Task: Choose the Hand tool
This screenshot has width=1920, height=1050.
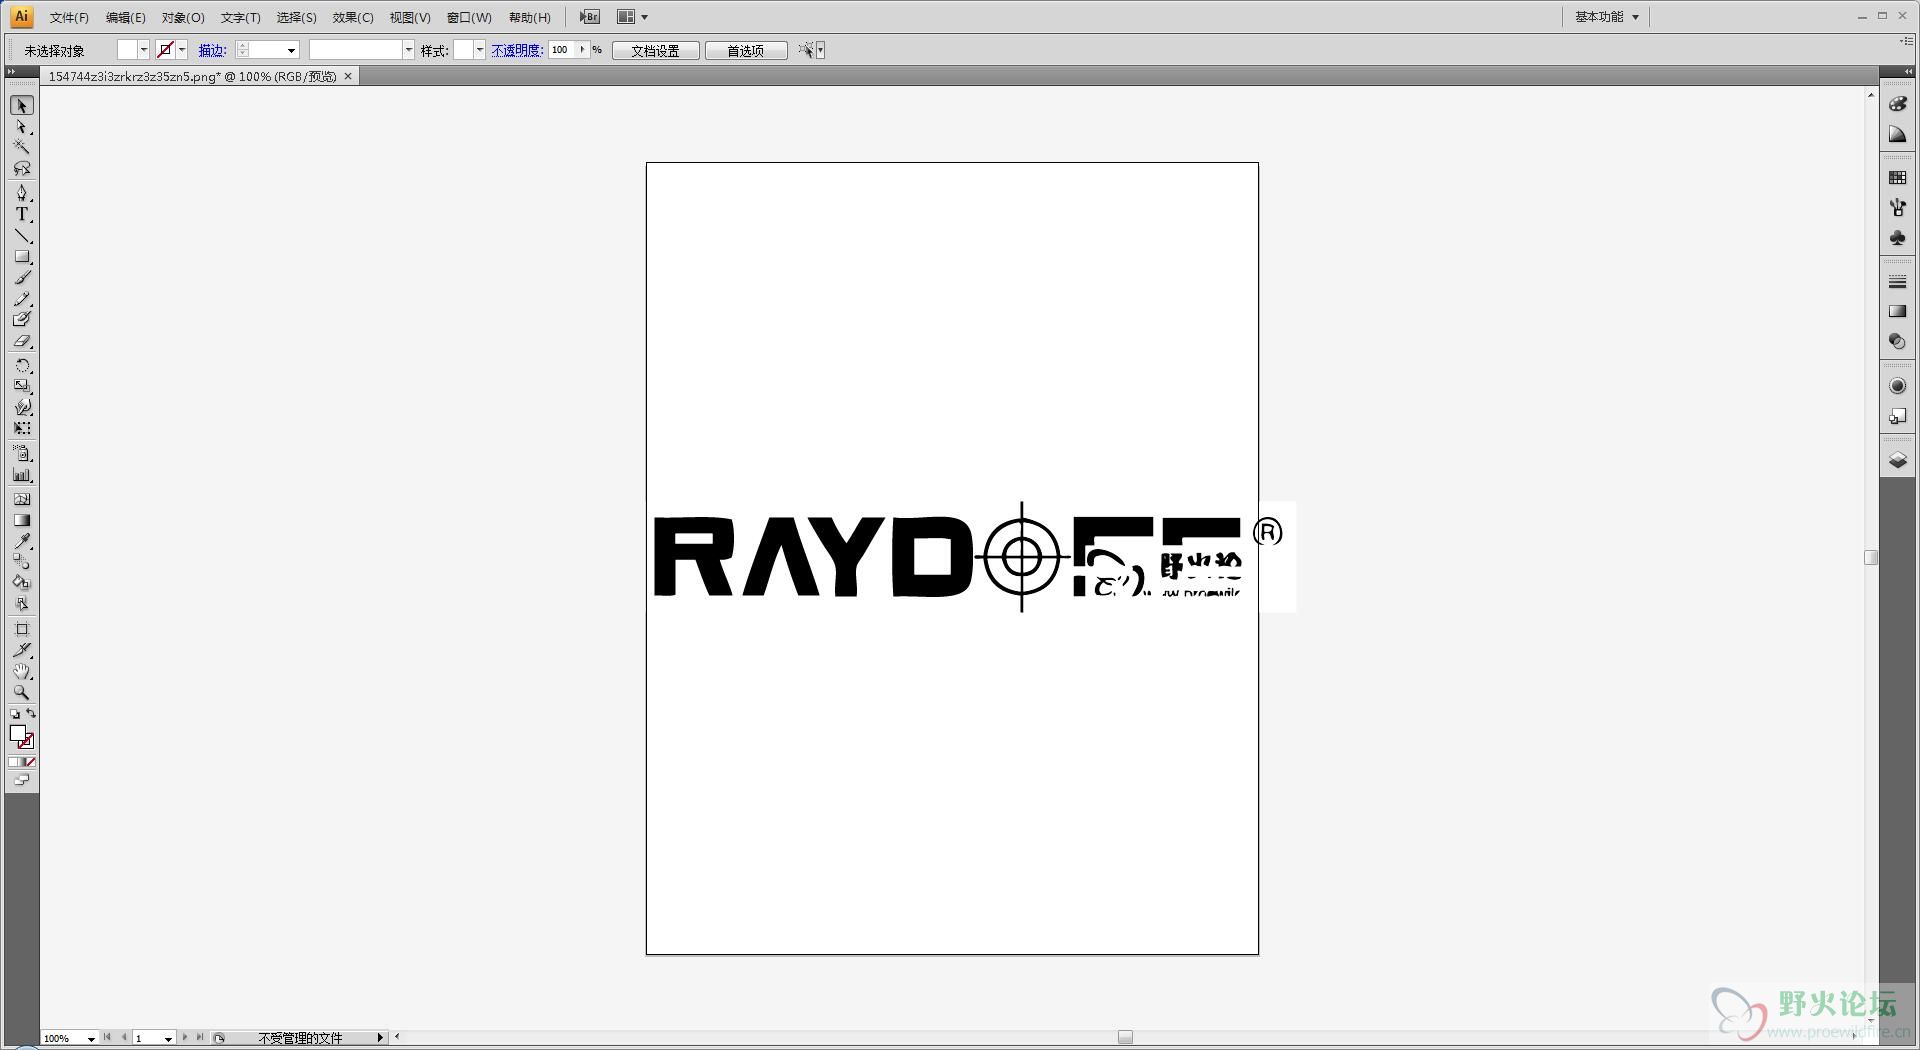Action: (x=22, y=671)
